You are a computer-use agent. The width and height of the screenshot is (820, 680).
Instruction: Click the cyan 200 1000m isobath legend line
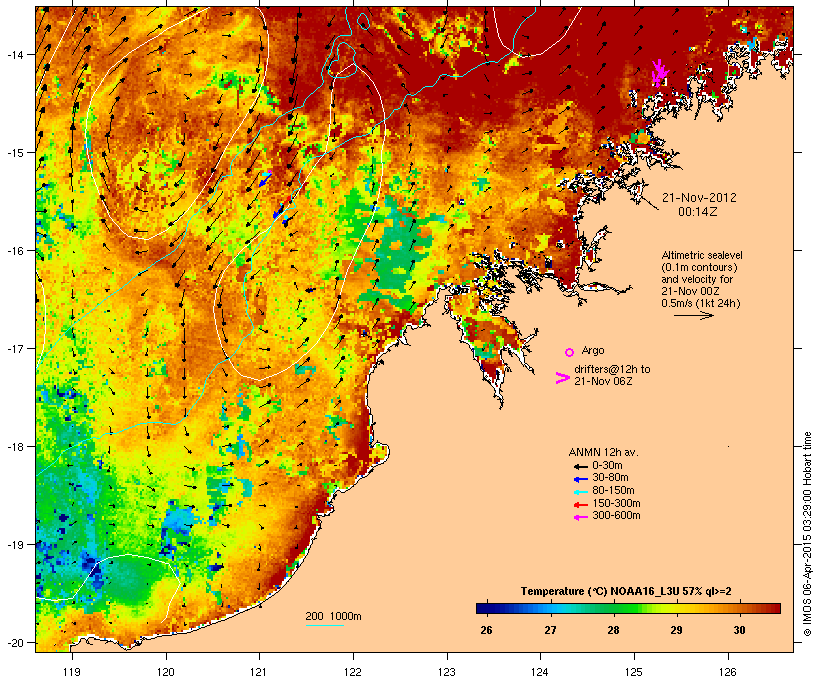pyautogui.click(x=324, y=625)
